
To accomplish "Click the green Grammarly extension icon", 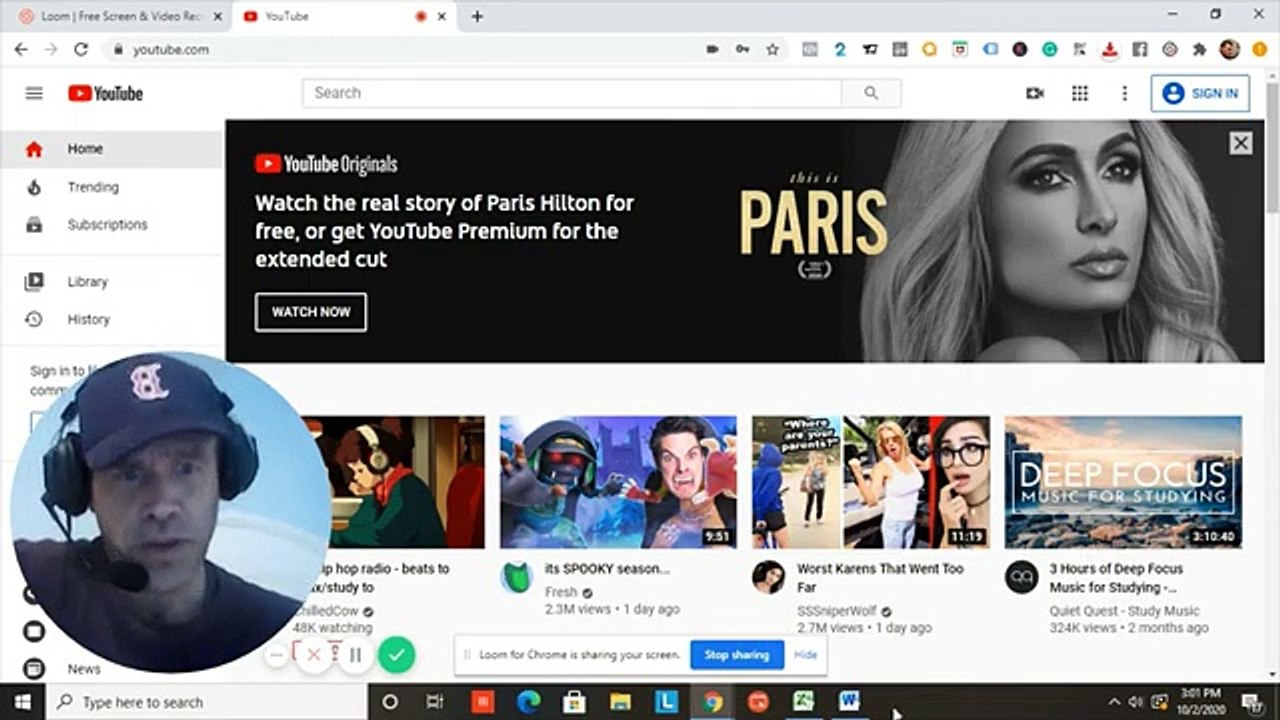I will pyautogui.click(x=1050, y=49).
